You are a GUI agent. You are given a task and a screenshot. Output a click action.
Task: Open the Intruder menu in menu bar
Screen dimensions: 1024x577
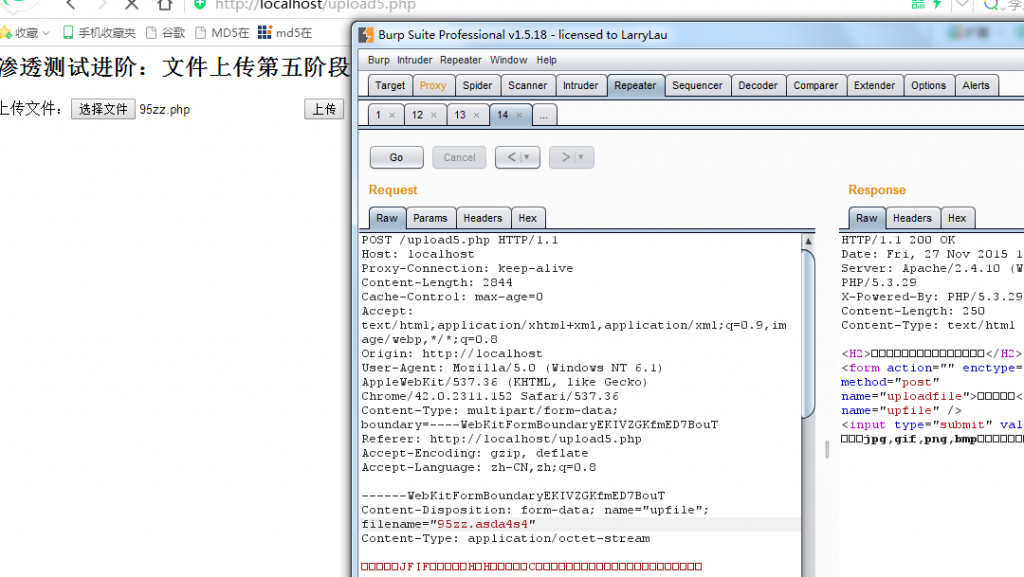pyautogui.click(x=415, y=60)
